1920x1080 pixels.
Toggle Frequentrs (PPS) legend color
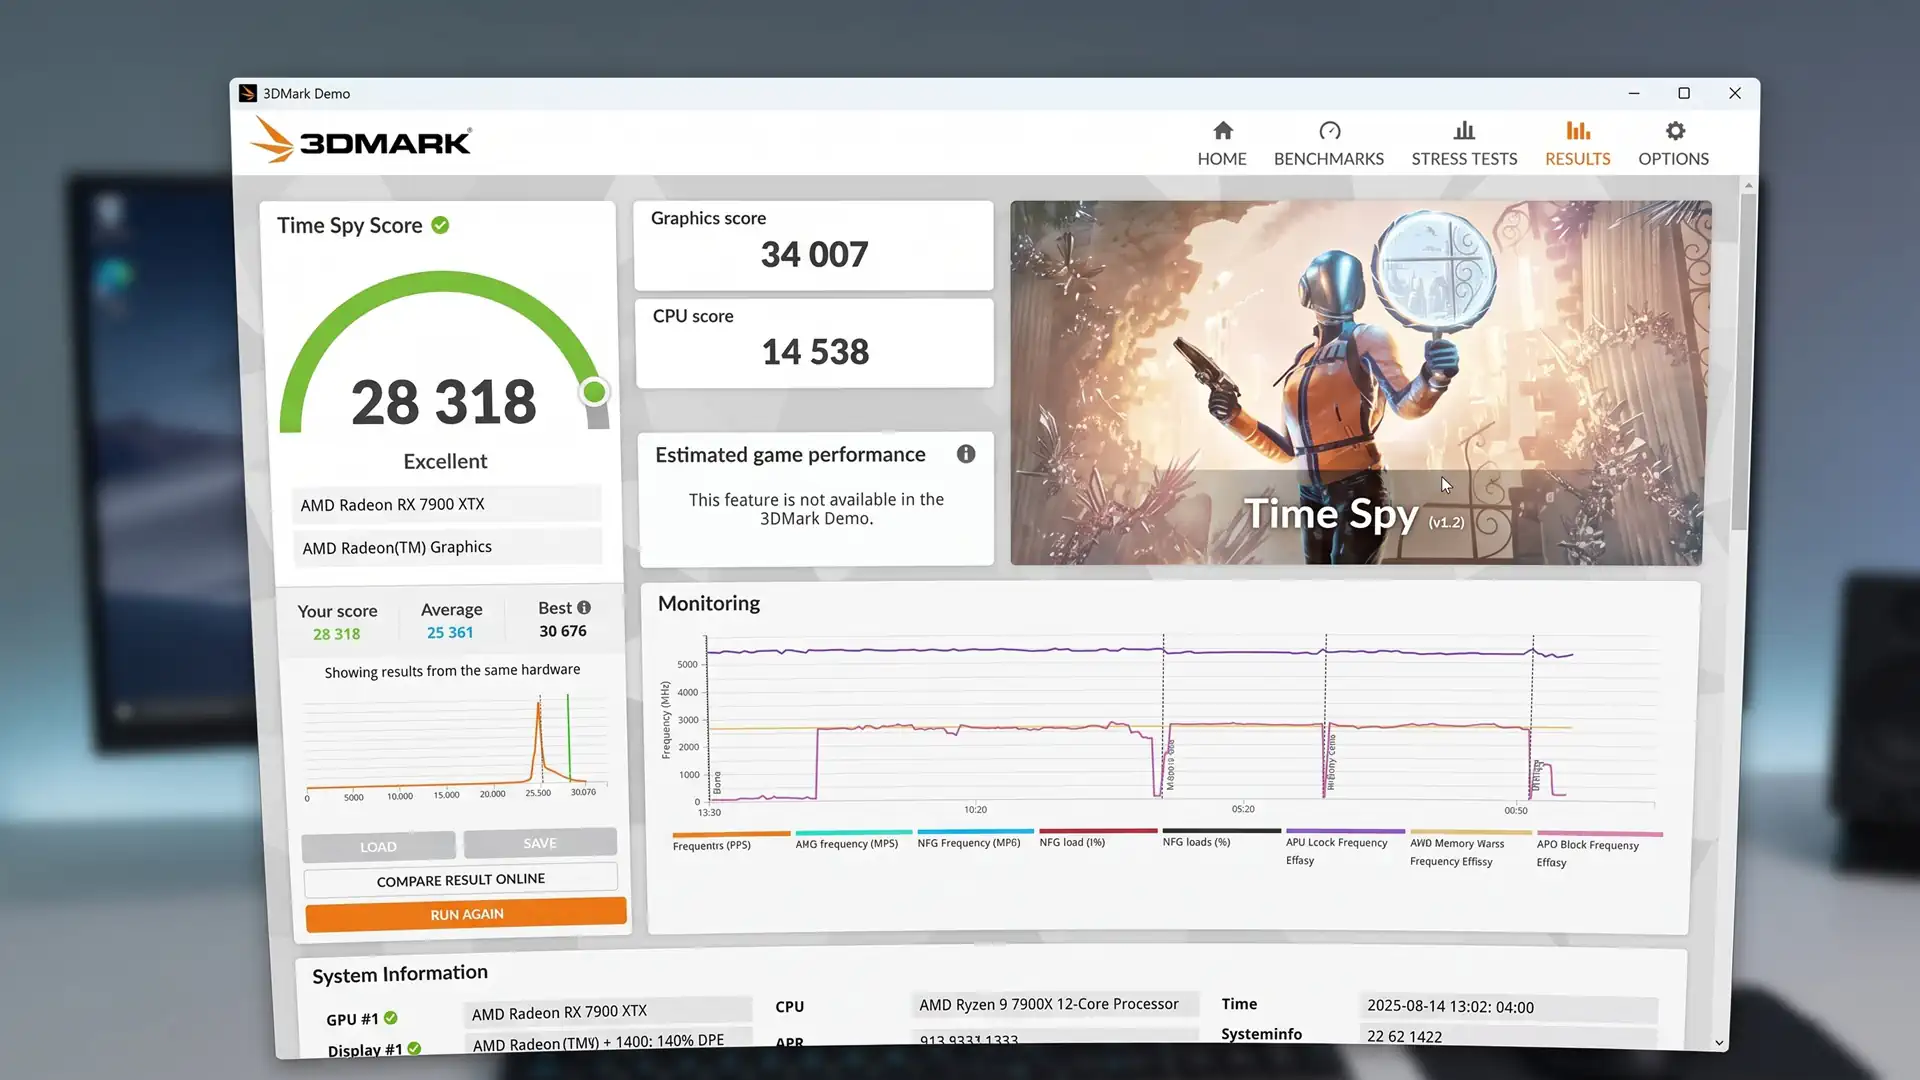pos(731,833)
